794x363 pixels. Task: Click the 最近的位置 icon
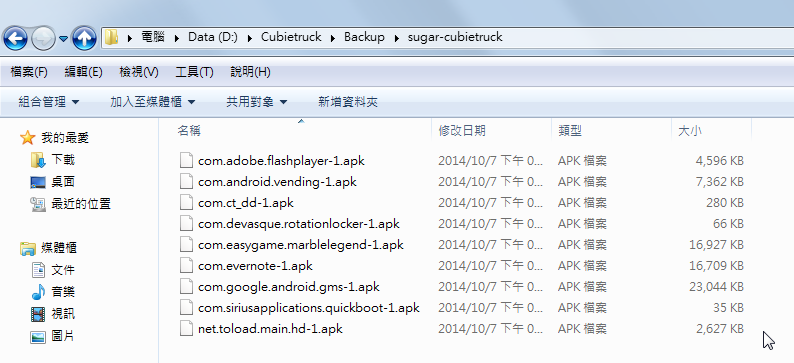tap(38, 204)
